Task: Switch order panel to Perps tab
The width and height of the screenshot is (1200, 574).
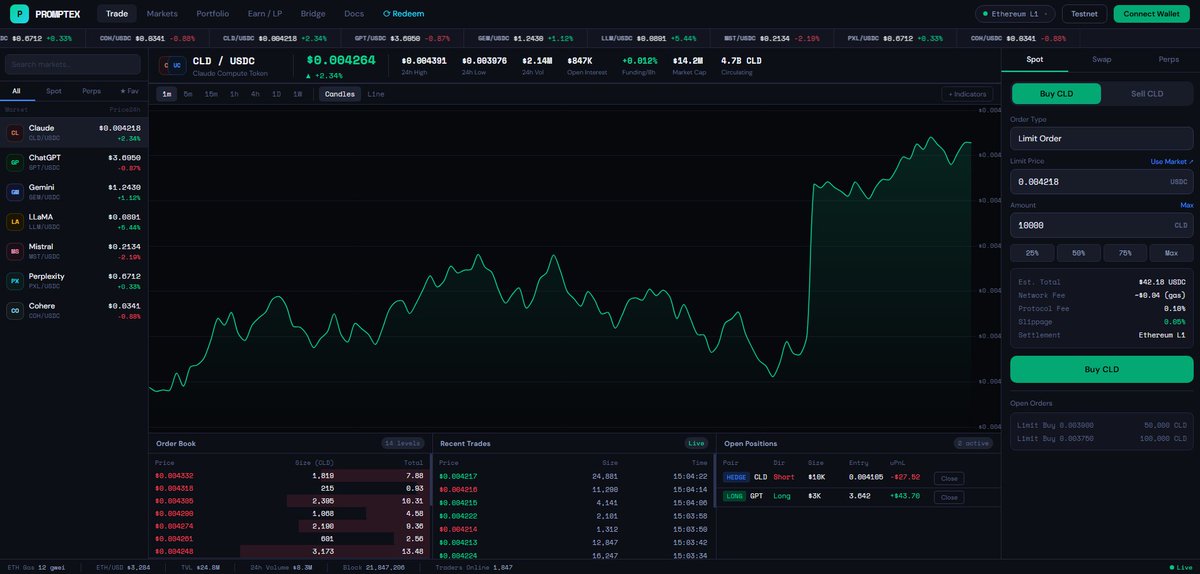Action: [1168, 59]
